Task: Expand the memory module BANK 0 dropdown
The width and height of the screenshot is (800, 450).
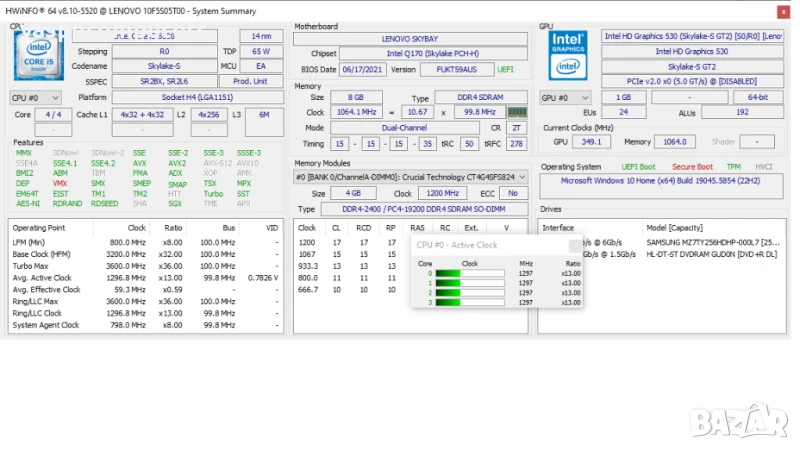Action: click(x=411, y=176)
